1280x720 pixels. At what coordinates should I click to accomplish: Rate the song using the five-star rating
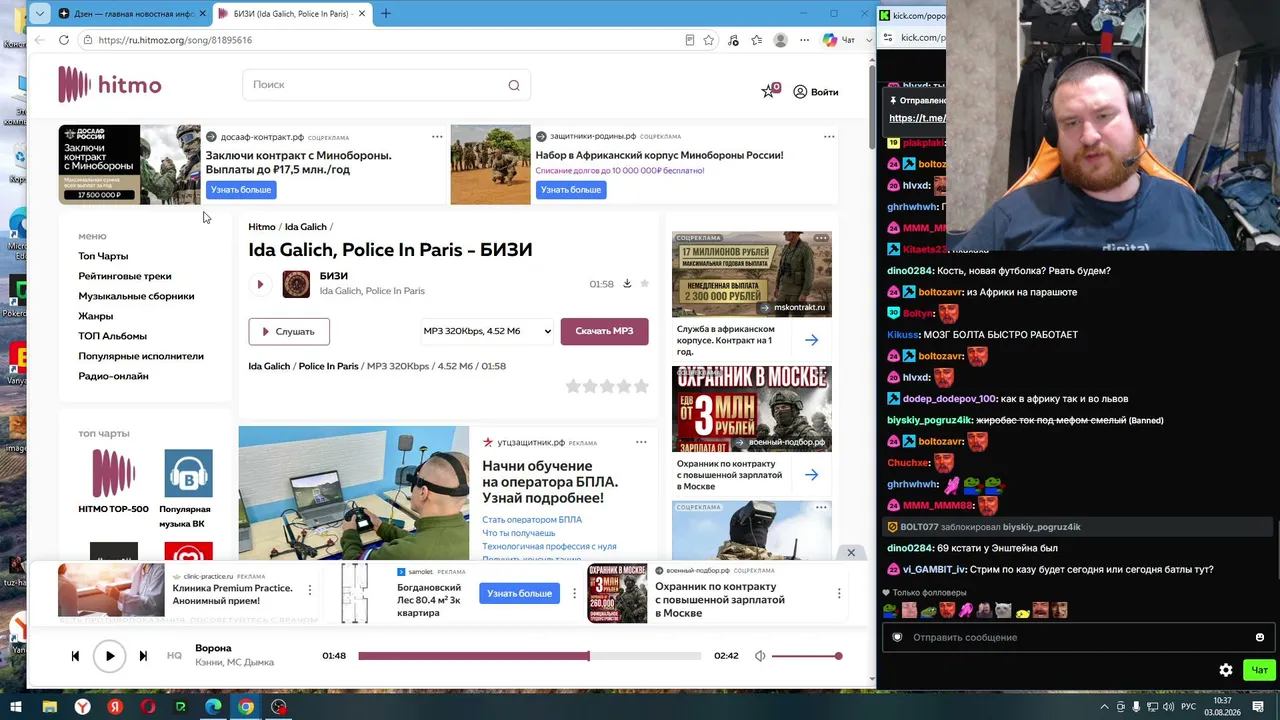click(x=607, y=386)
